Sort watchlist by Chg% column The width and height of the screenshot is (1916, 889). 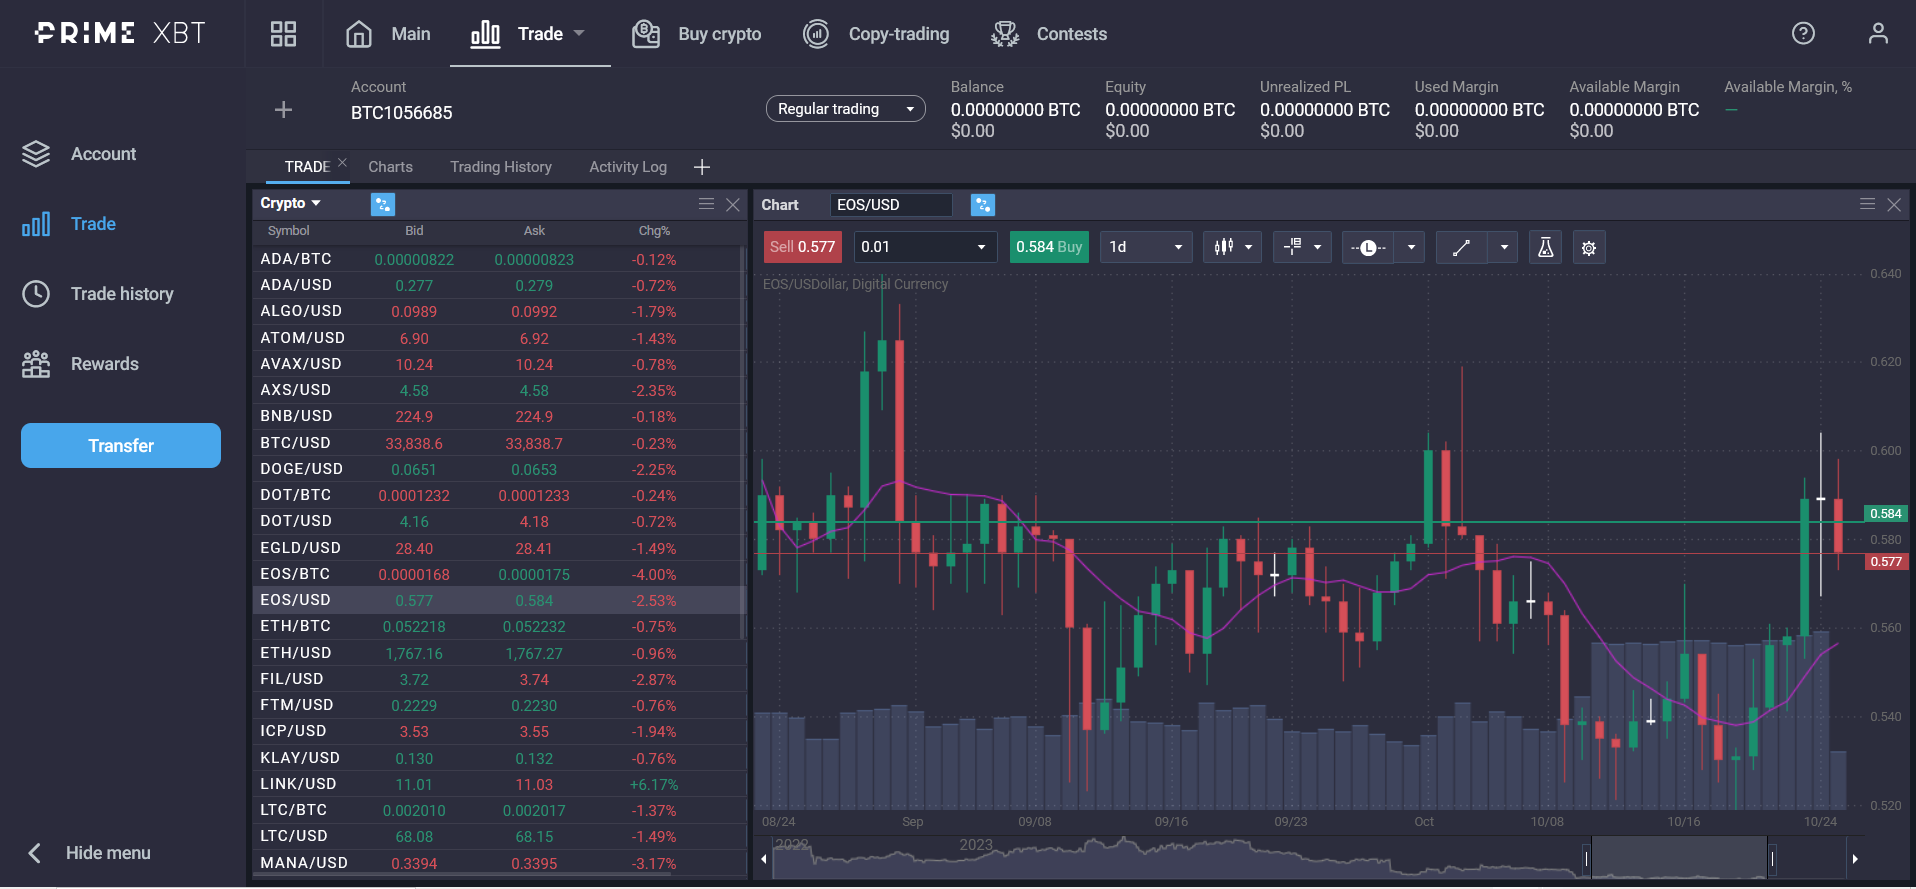click(x=654, y=231)
